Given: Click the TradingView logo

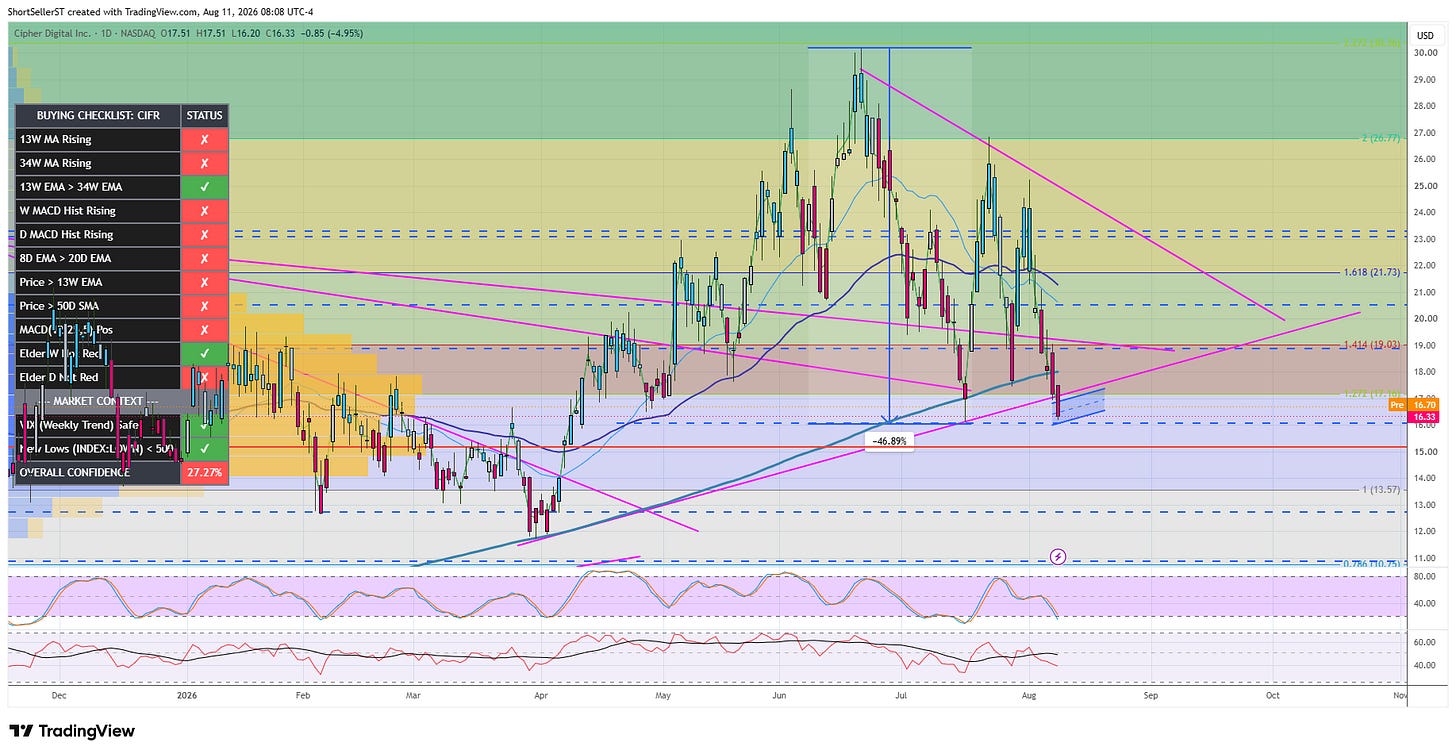Looking at the screenshot, I should pyautogui.click(x=72, y=731).
